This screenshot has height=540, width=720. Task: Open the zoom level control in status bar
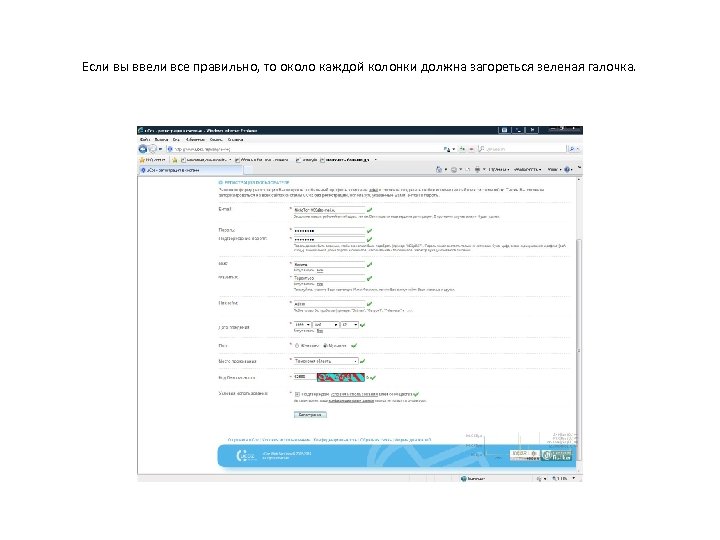563,478
